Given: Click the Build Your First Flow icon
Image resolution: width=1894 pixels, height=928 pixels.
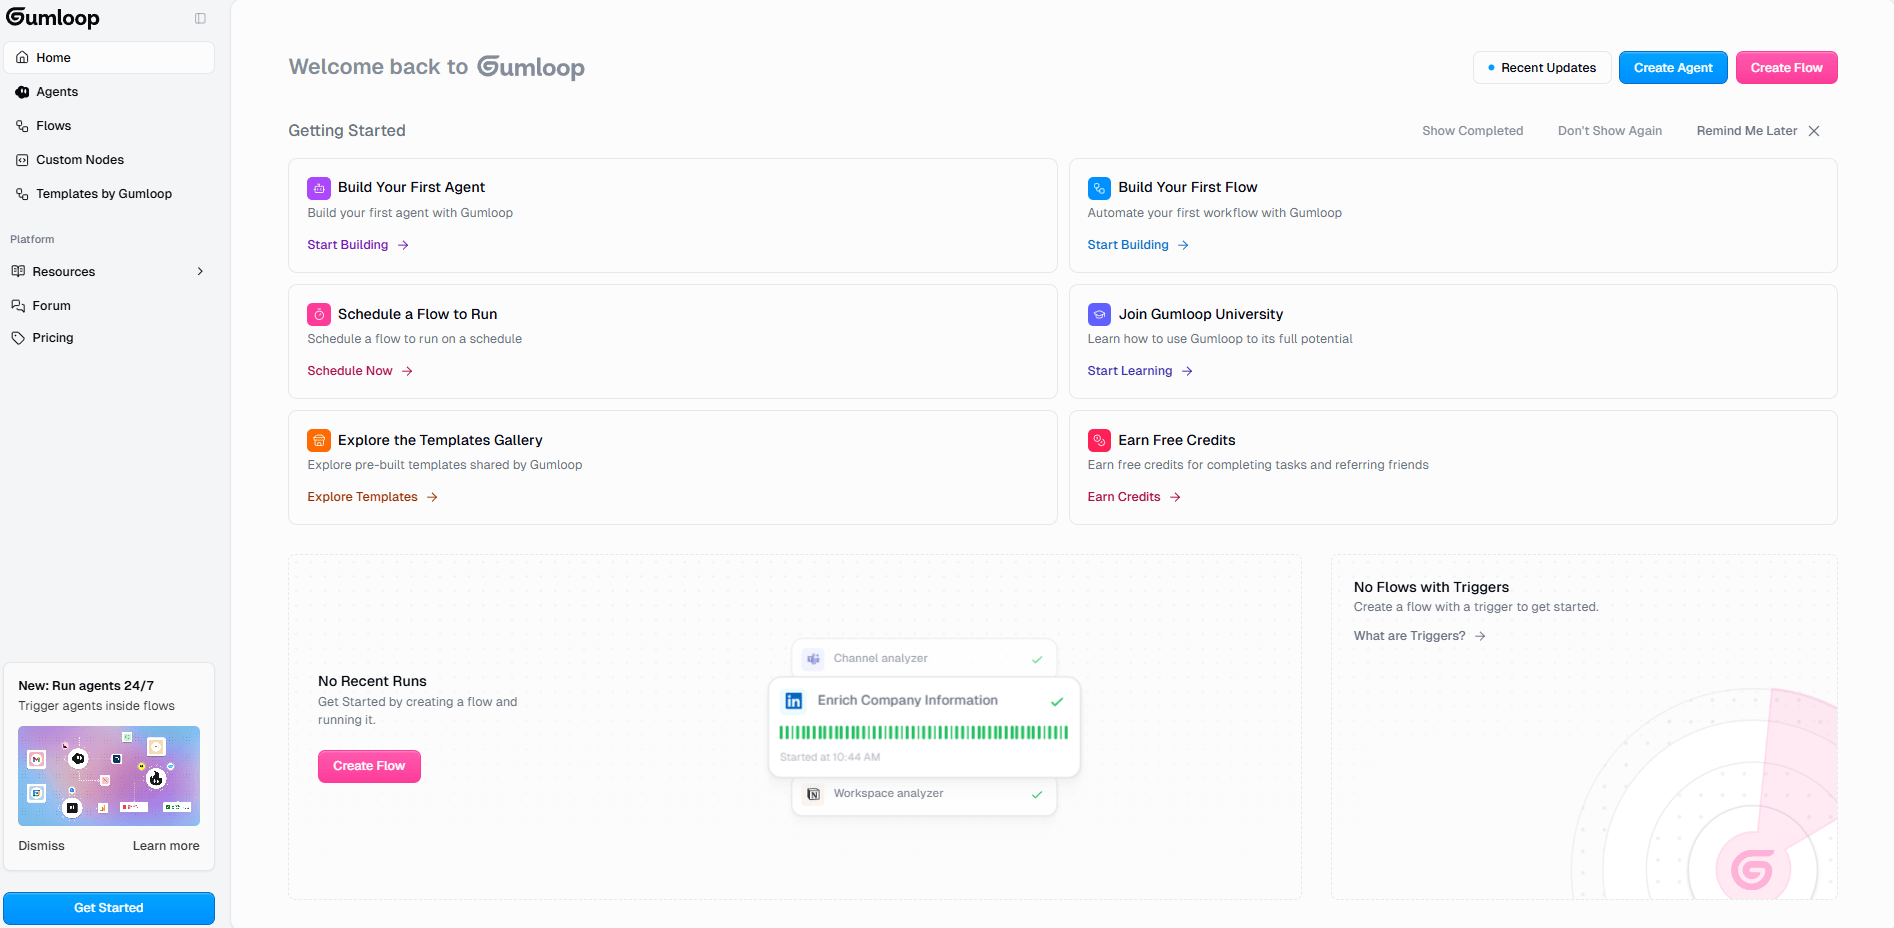Looking at the screenshot, I should point(1099,188).
